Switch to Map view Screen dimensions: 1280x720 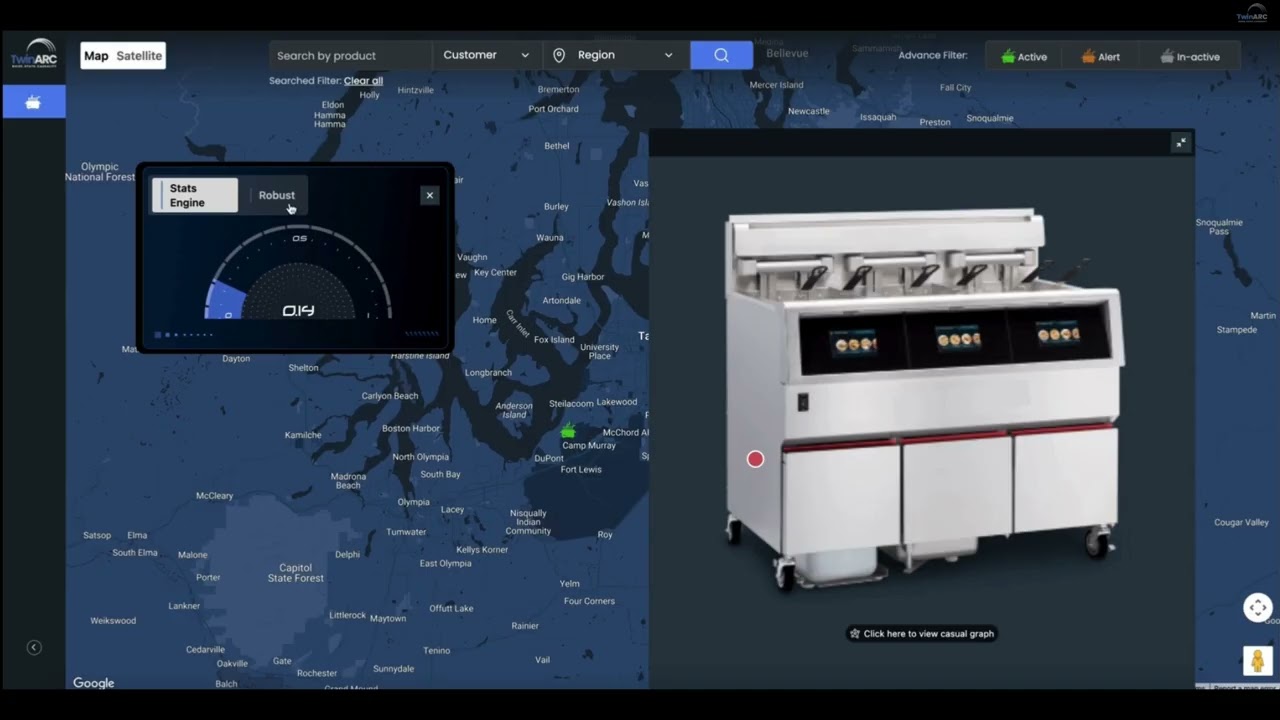pyautogui.click(x=96, y=56)
